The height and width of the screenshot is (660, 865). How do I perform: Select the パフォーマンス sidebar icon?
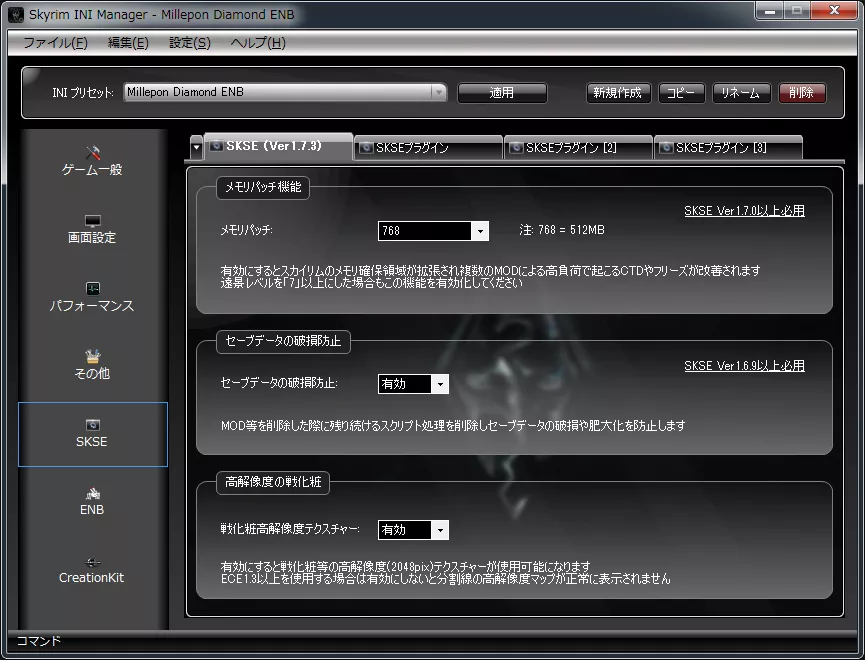tap(93, 289)
